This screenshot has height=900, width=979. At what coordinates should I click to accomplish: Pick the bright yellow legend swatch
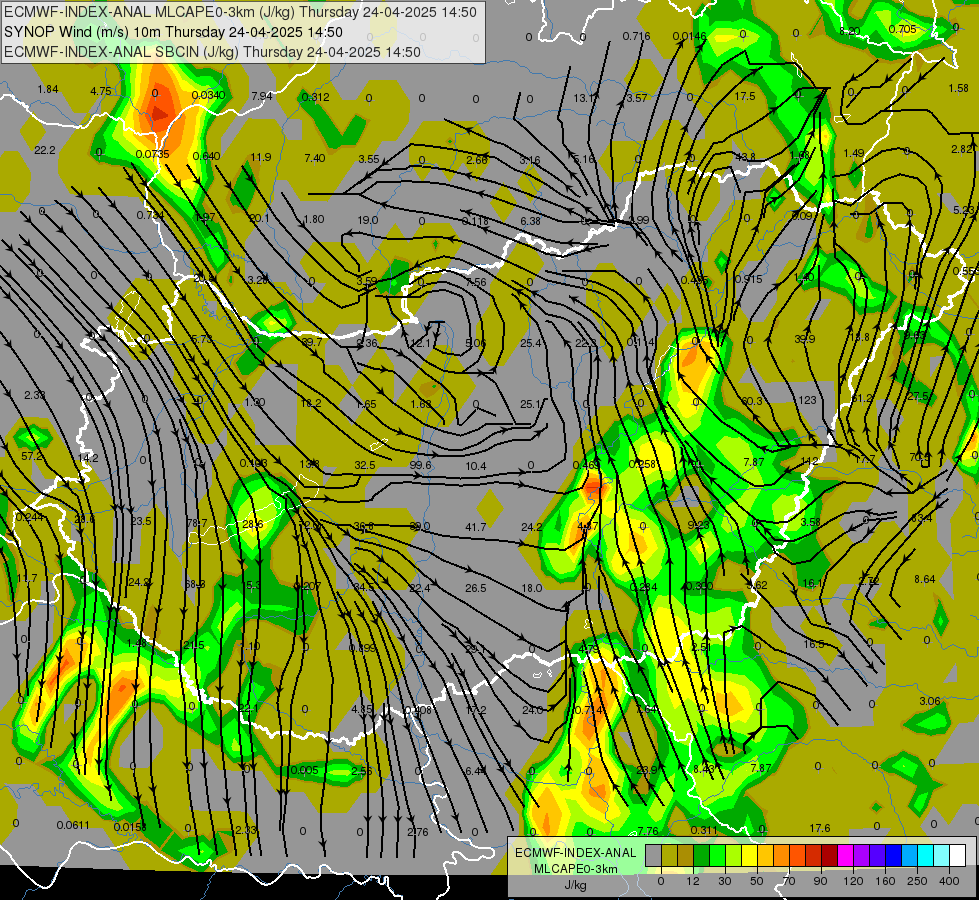[749, 855]
